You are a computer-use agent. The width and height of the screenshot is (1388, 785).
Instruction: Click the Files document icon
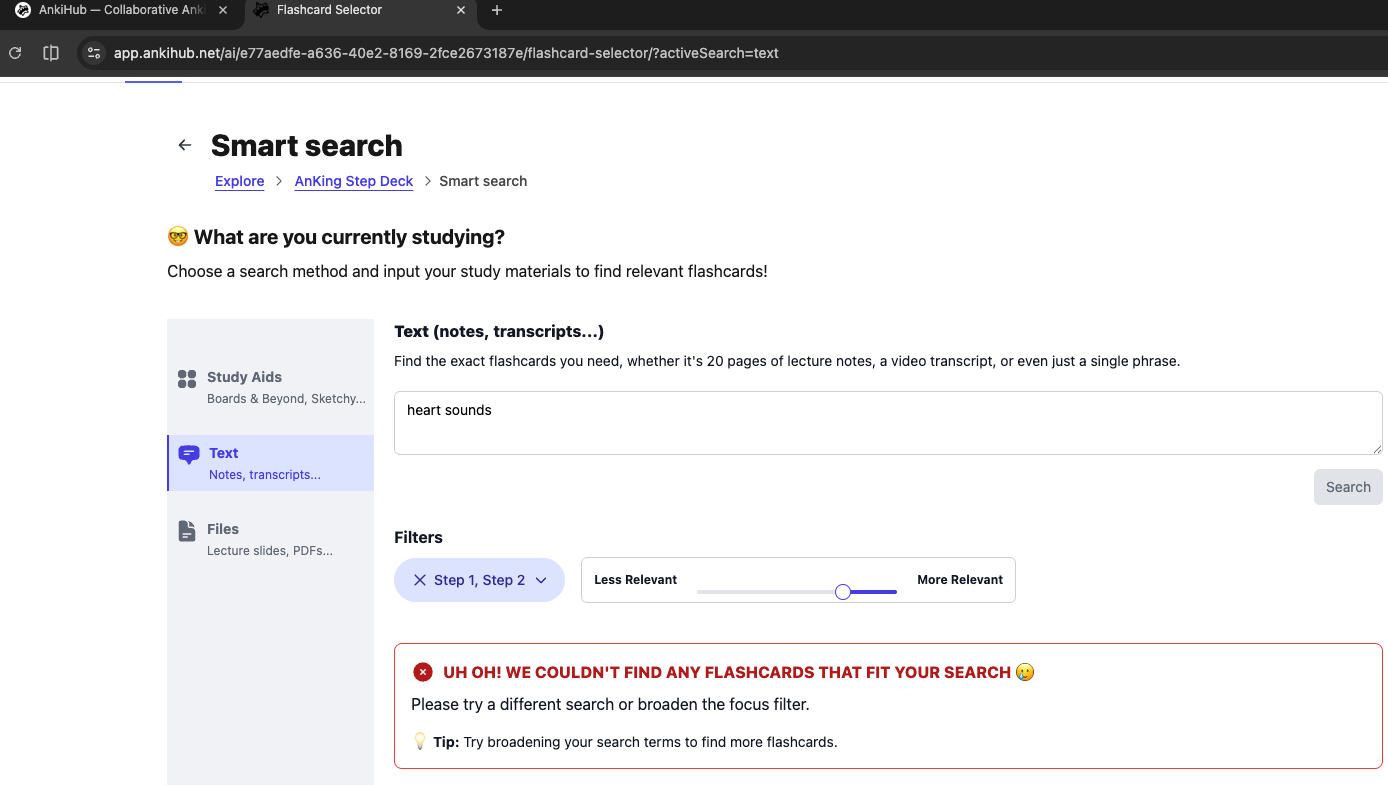click(x=187, y=531)
